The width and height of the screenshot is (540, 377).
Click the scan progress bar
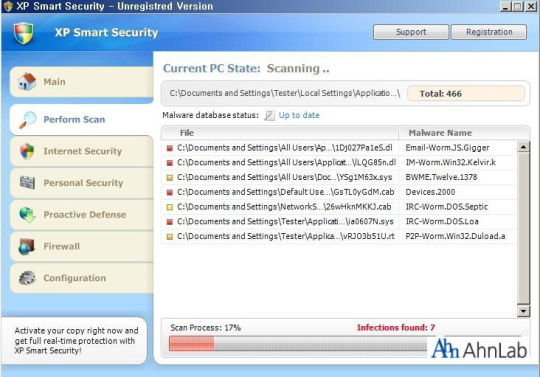[298, 344]
